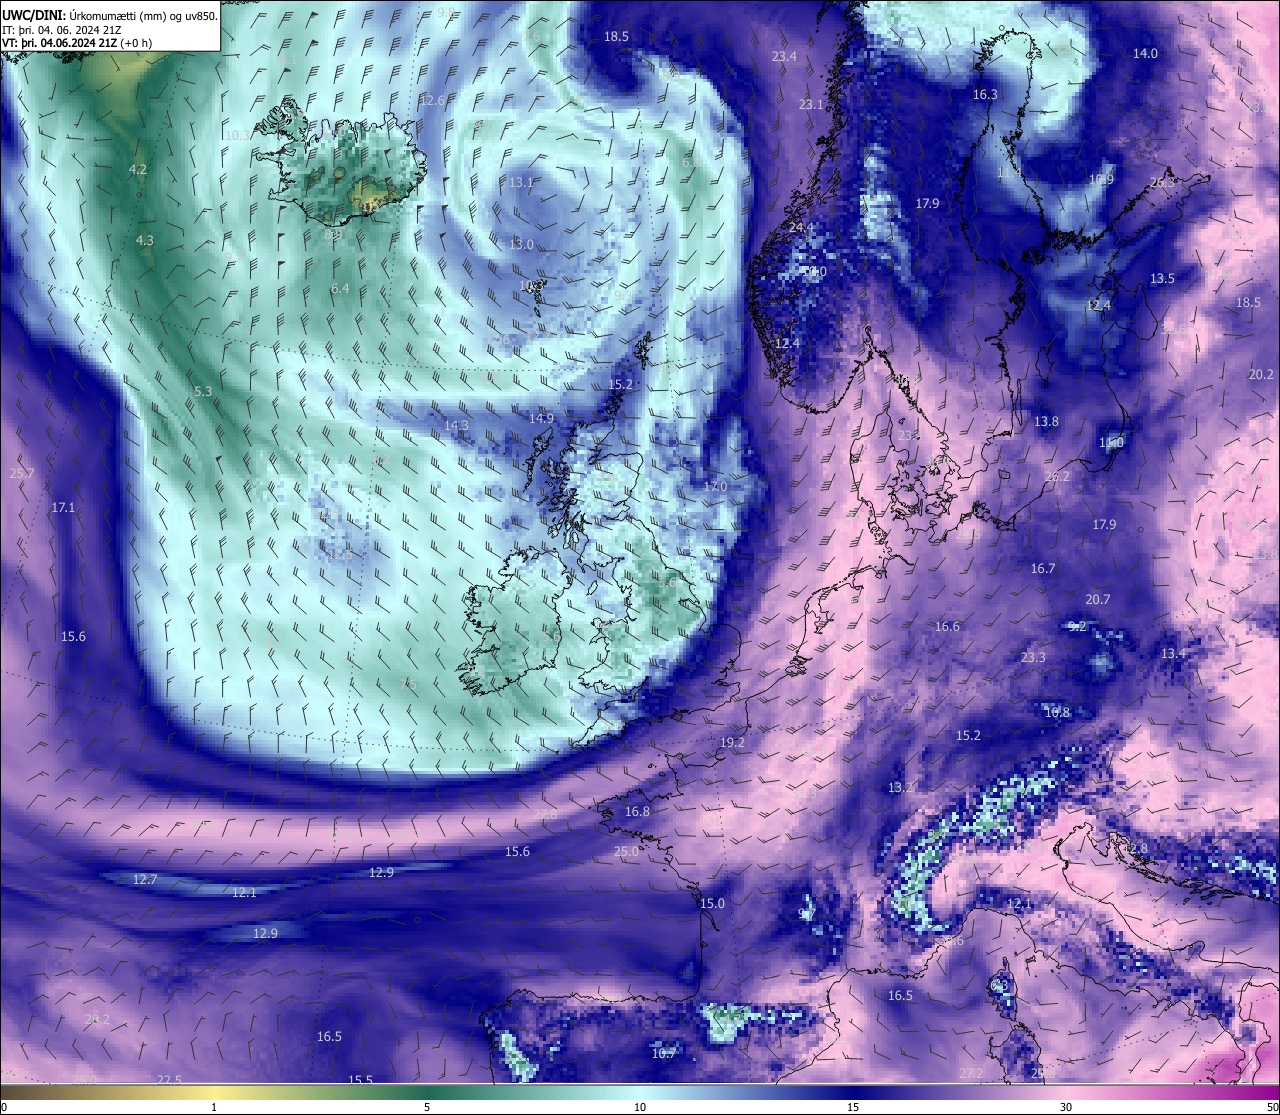The width and height of the screenshot is (1280, 1115).
Task: Click the 26.3 value over northern Finland
Action: (x=1162, y=183)
